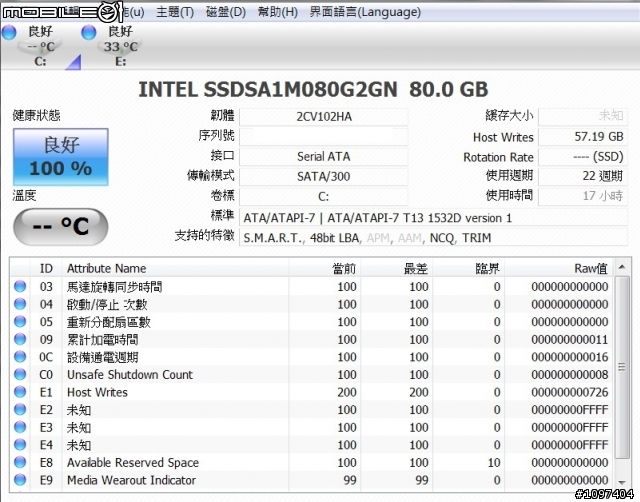Select the 累計加電時間 attribute row
This screenshot has width=640, height=502.
pos(311,339)
